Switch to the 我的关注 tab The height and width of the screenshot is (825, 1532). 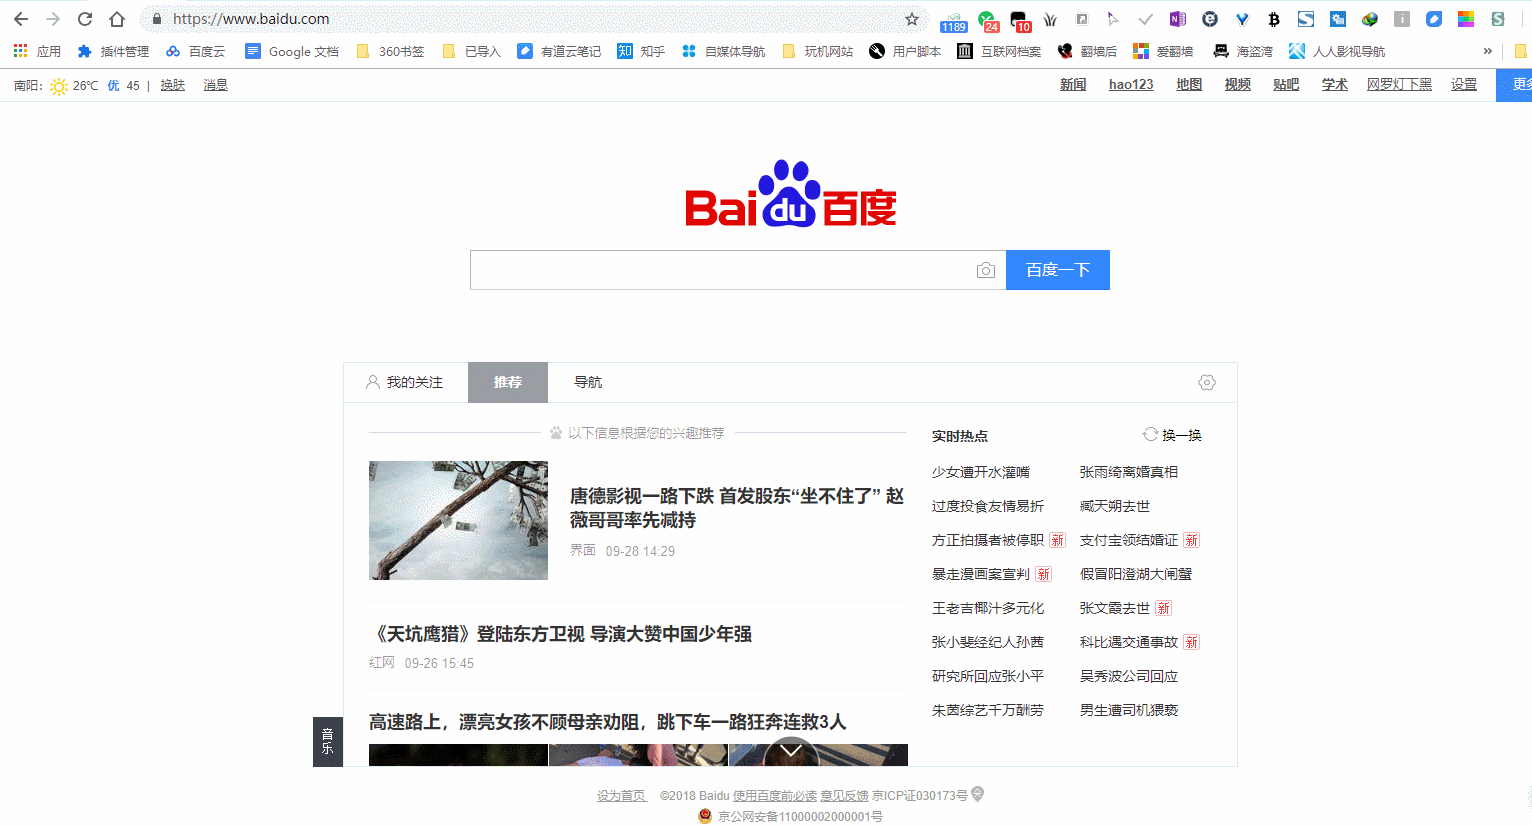(x=405, y=382)
